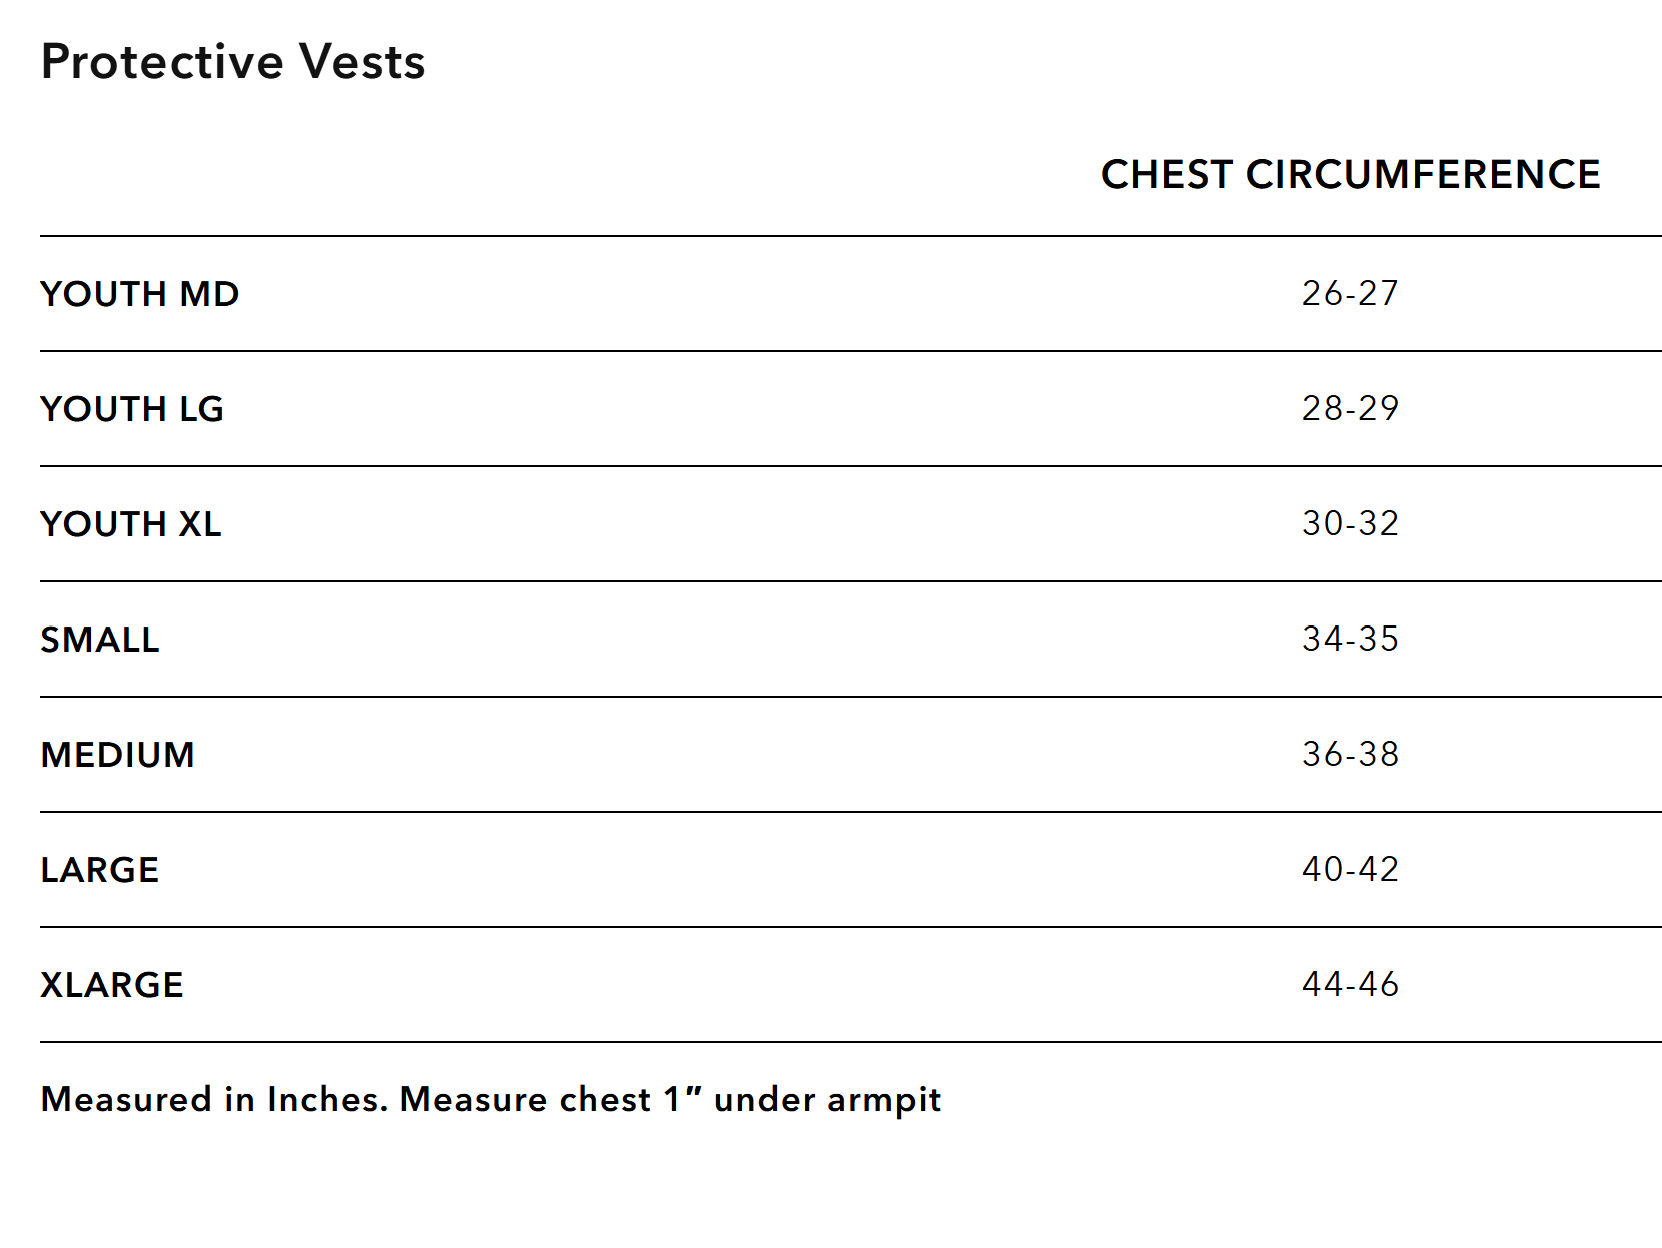
Task: Click the 26-27 chest measurement
Action: [x=1350, y=293]
